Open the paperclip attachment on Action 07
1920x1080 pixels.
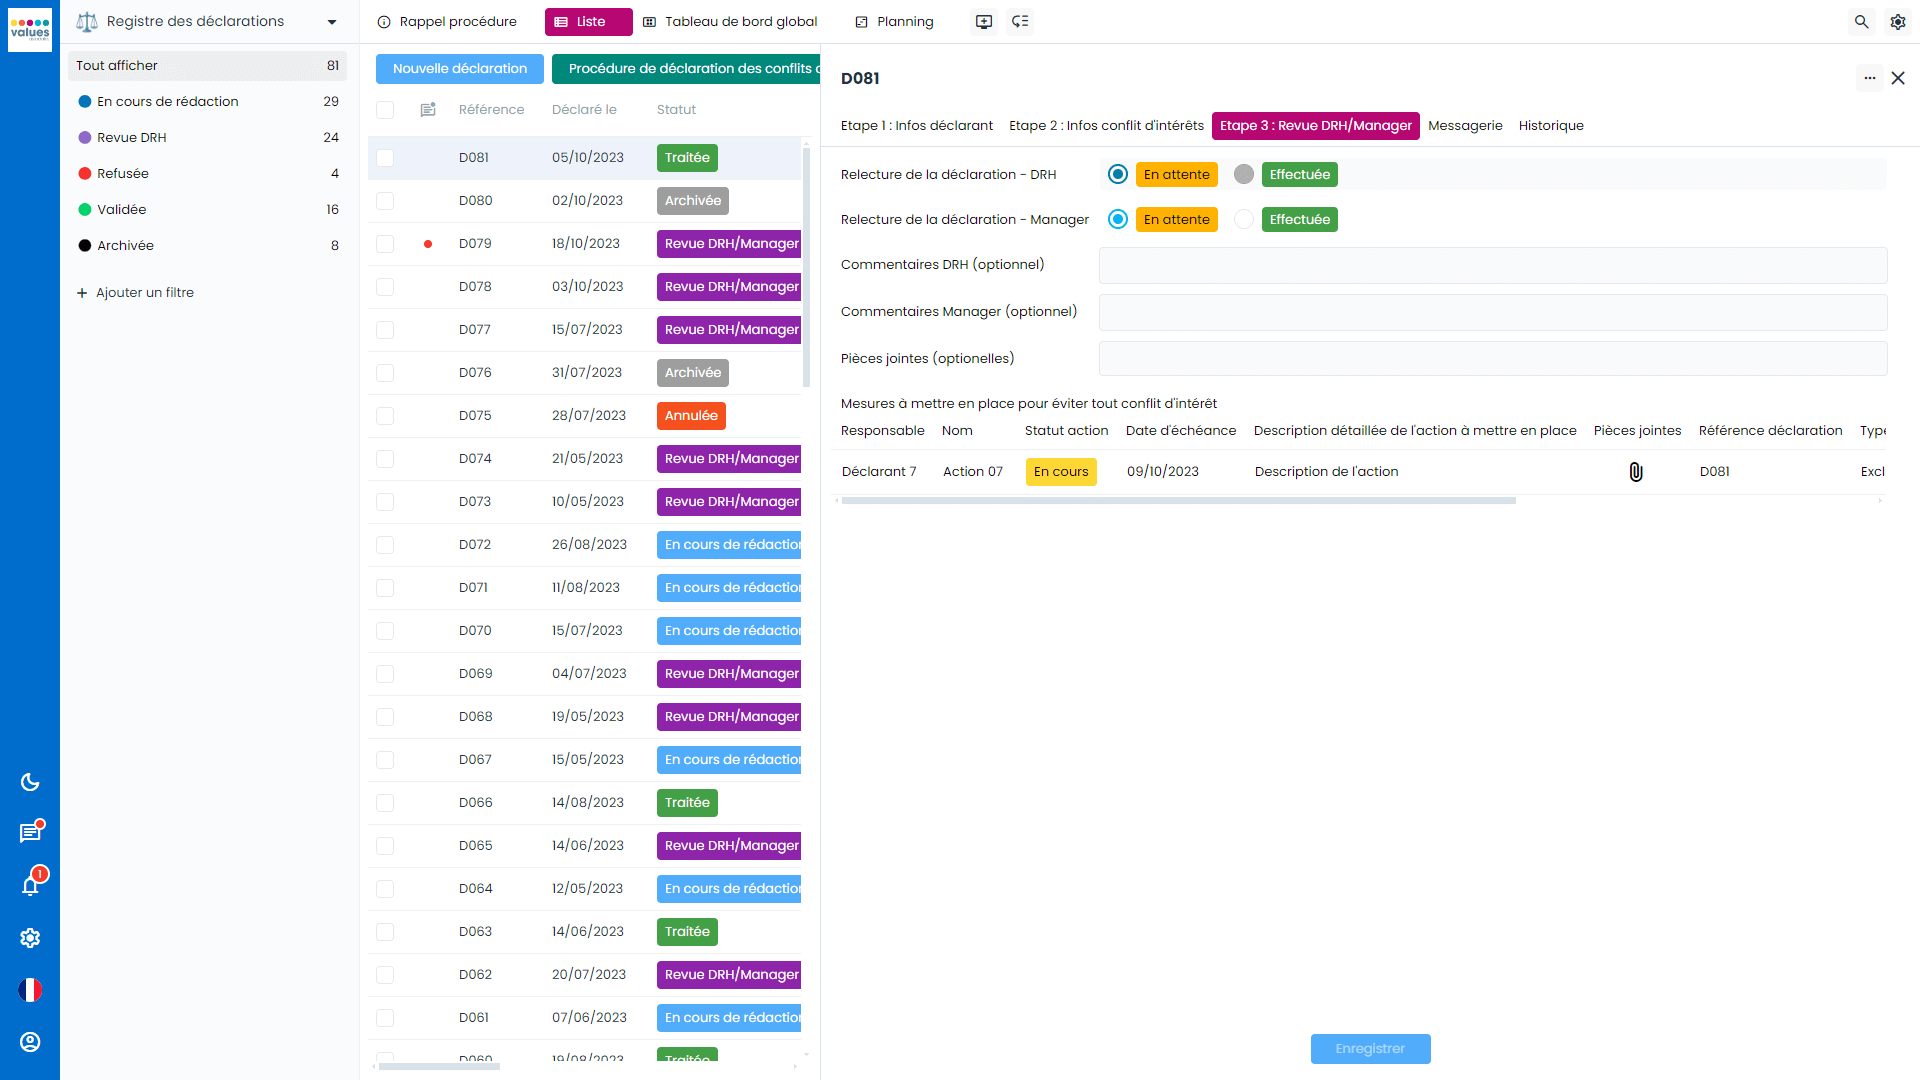coord(1636,471)
